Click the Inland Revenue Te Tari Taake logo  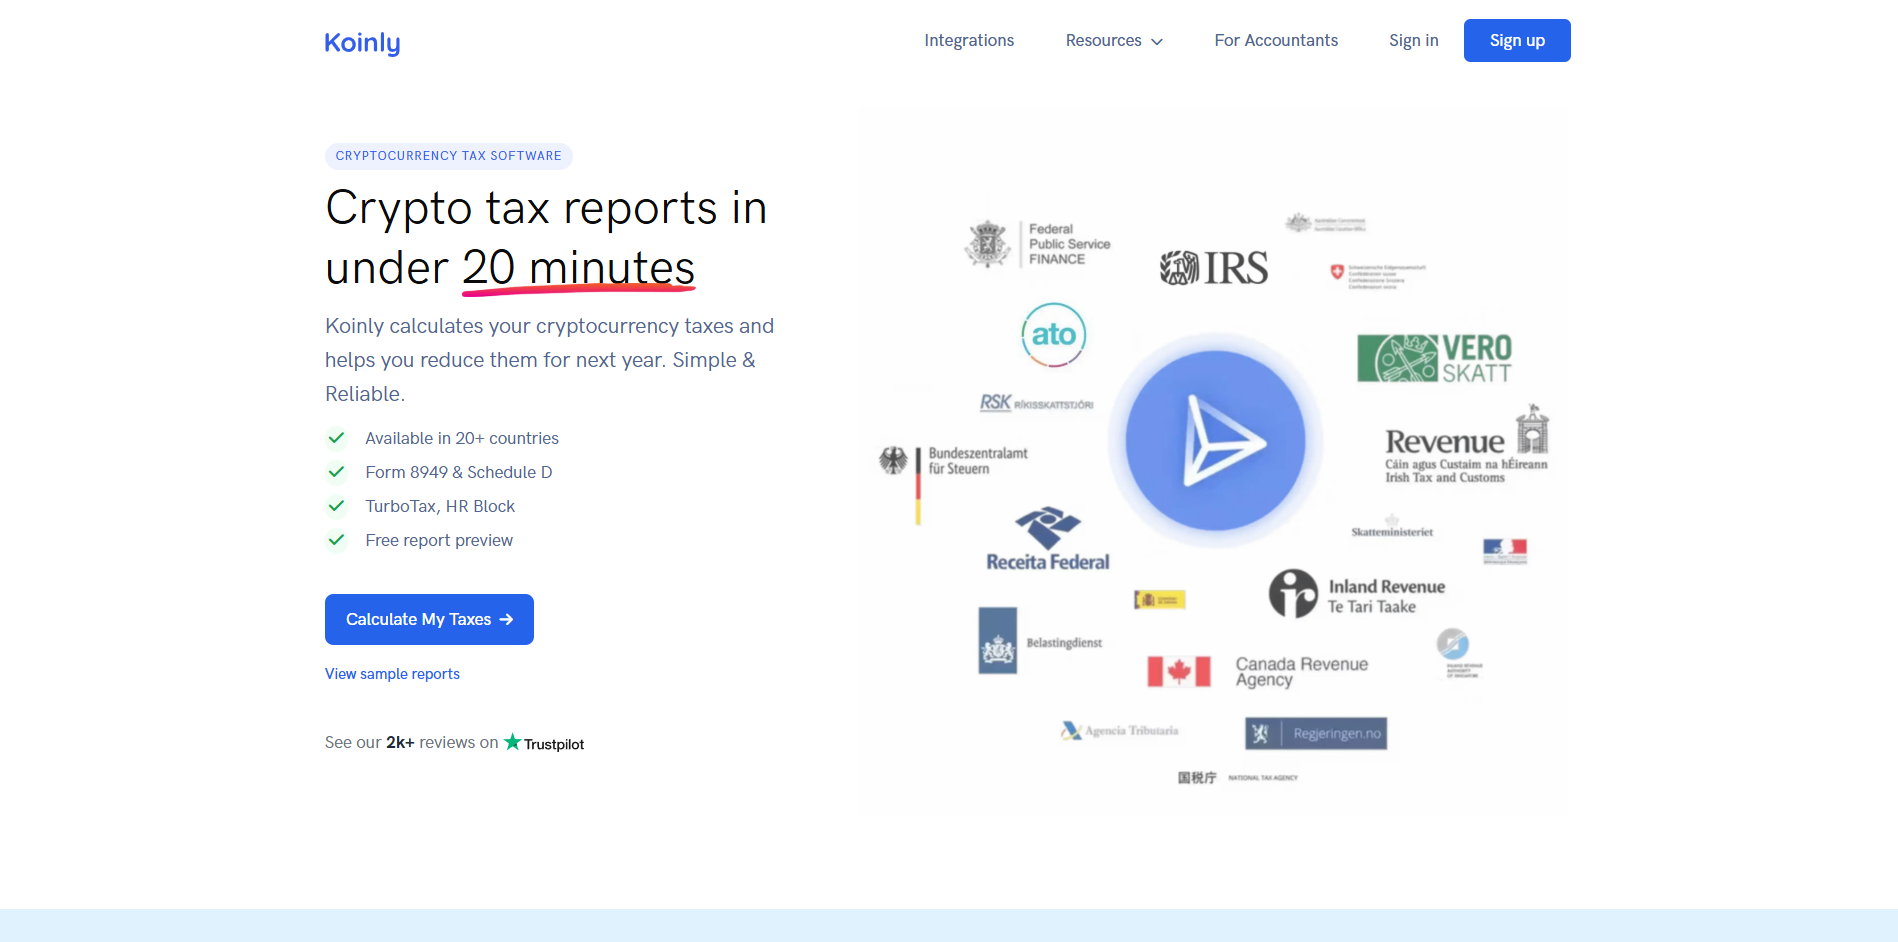1357,594
